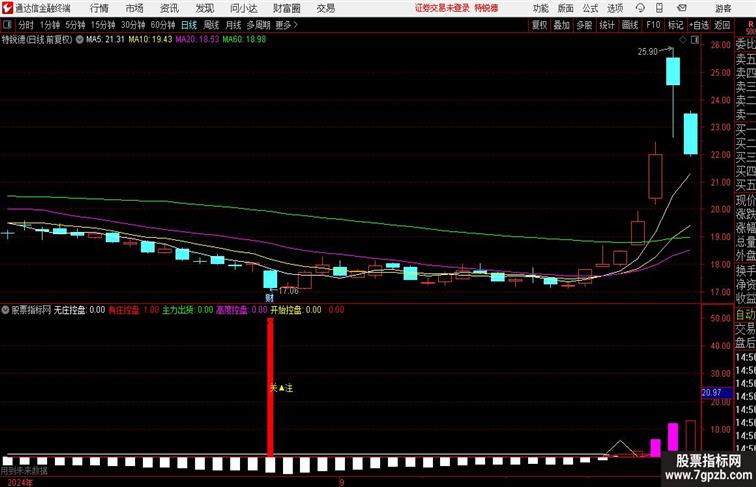Click the 统计 toolbar button
Screen dimensions: 756x487
pos(607,25)
